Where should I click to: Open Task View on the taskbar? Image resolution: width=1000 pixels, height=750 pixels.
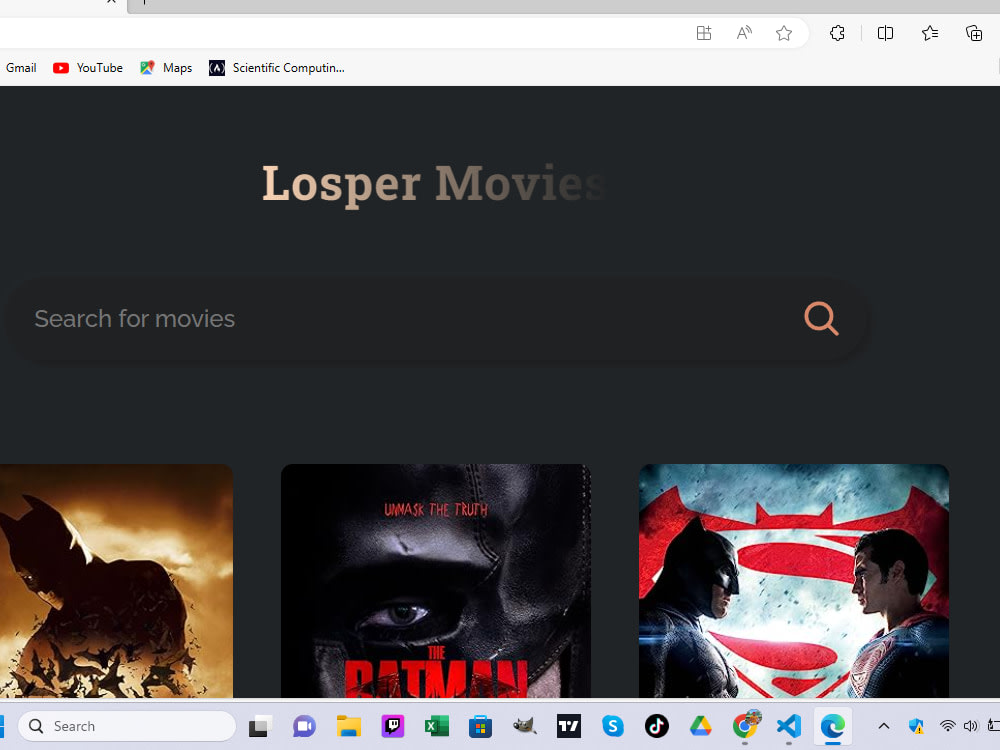[260, 726]
